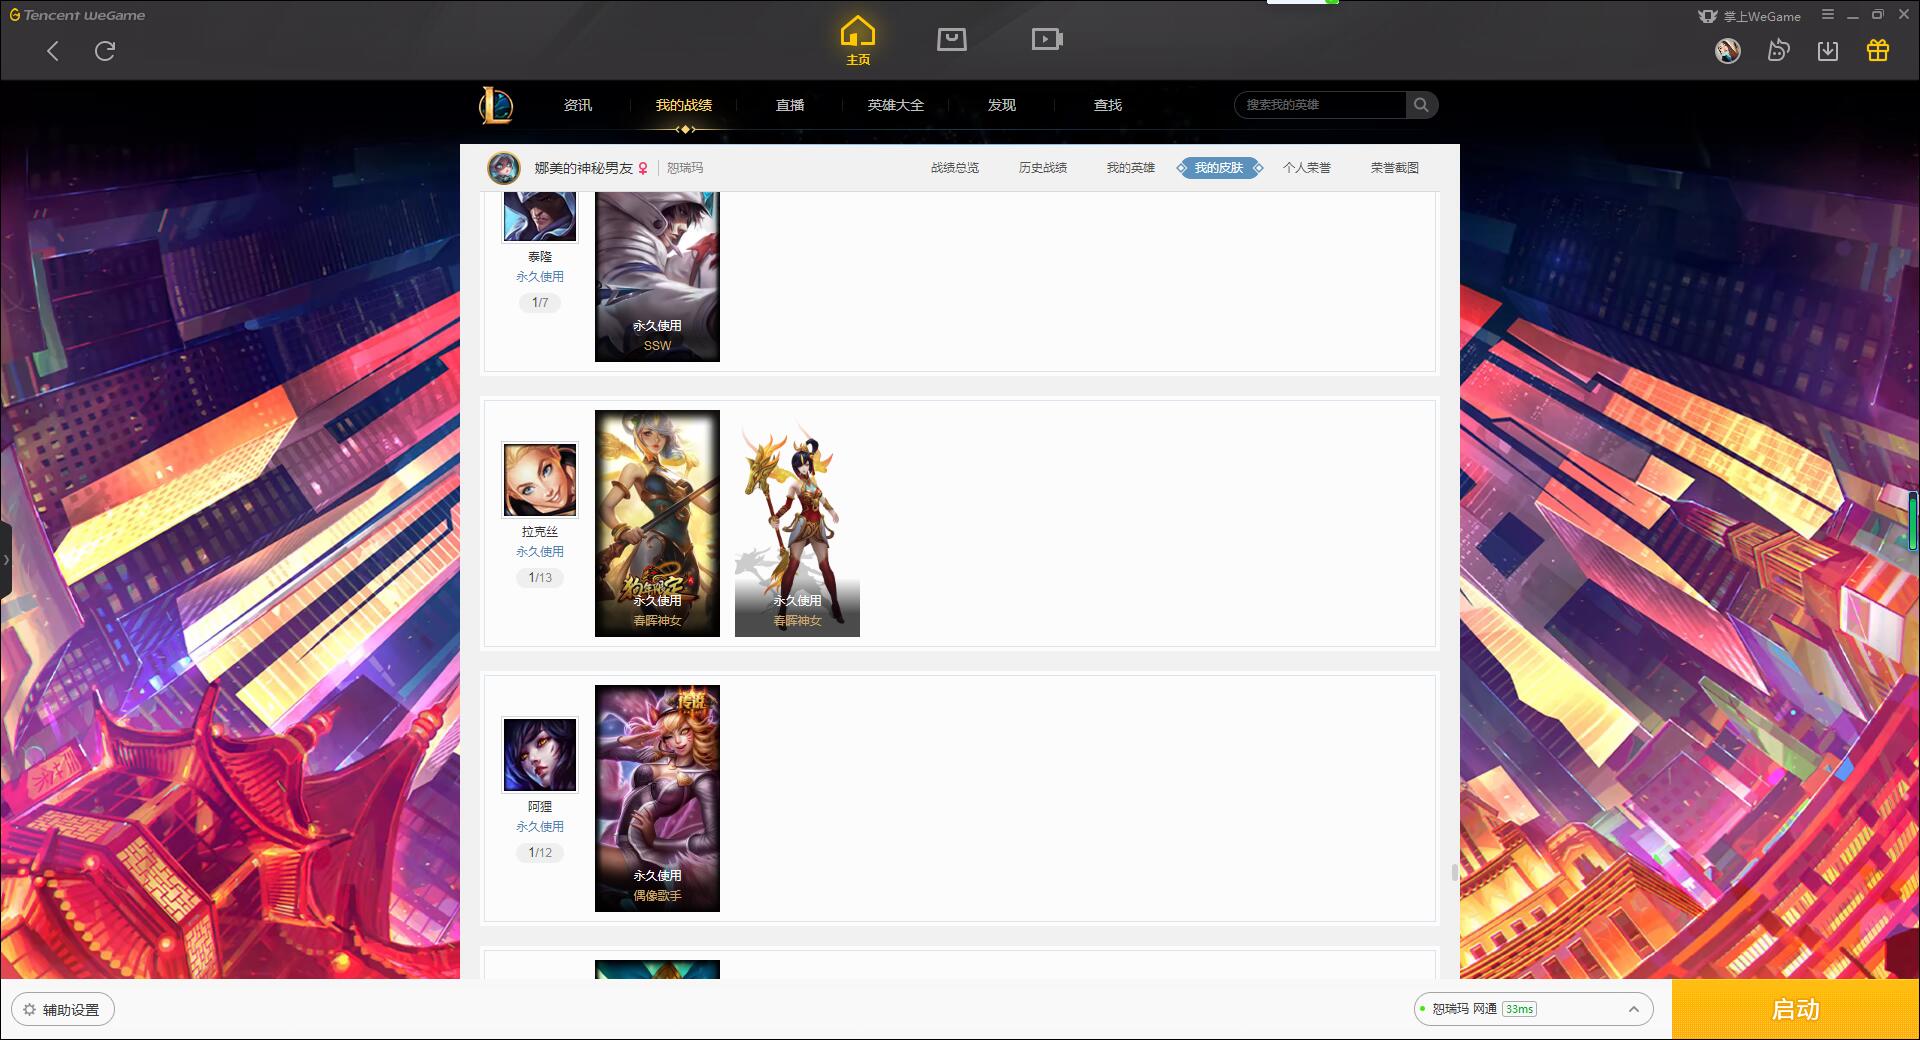The width and height of the screenshot is (1920, 1040).
Task: Switch to 历史战绩 sub-tab
Action: click(1043, 168)
